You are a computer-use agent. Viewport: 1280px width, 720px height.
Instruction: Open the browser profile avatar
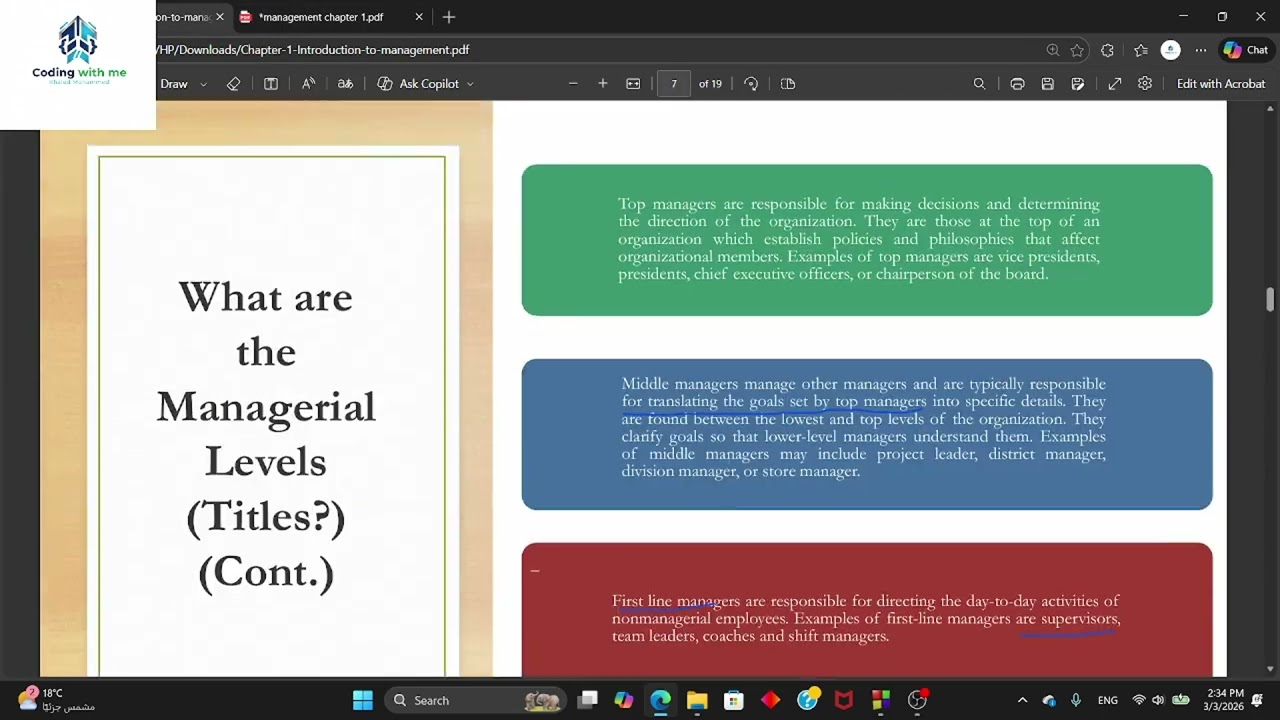pos(1170,50)
